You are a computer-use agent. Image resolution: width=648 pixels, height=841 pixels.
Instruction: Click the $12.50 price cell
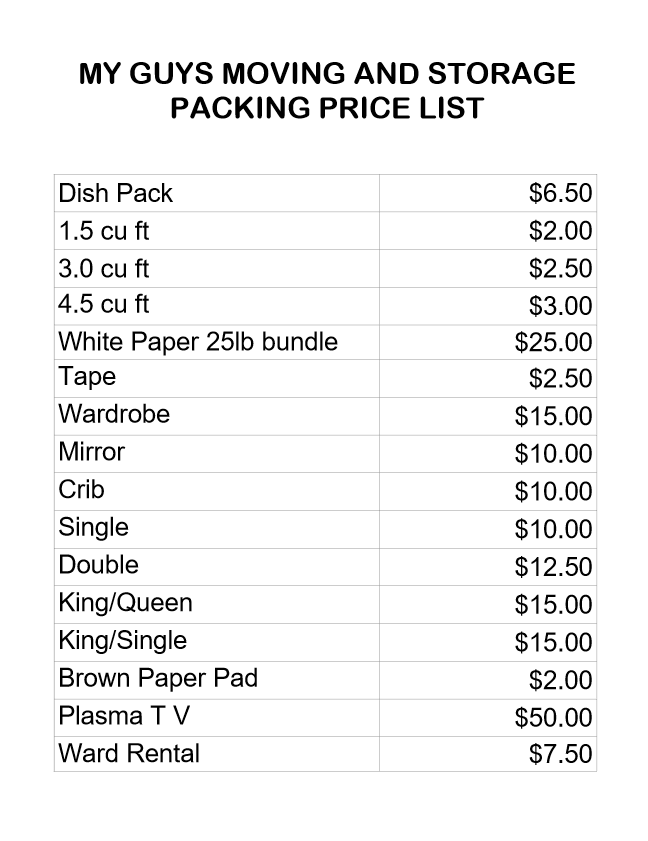click(x=488, y=567)
